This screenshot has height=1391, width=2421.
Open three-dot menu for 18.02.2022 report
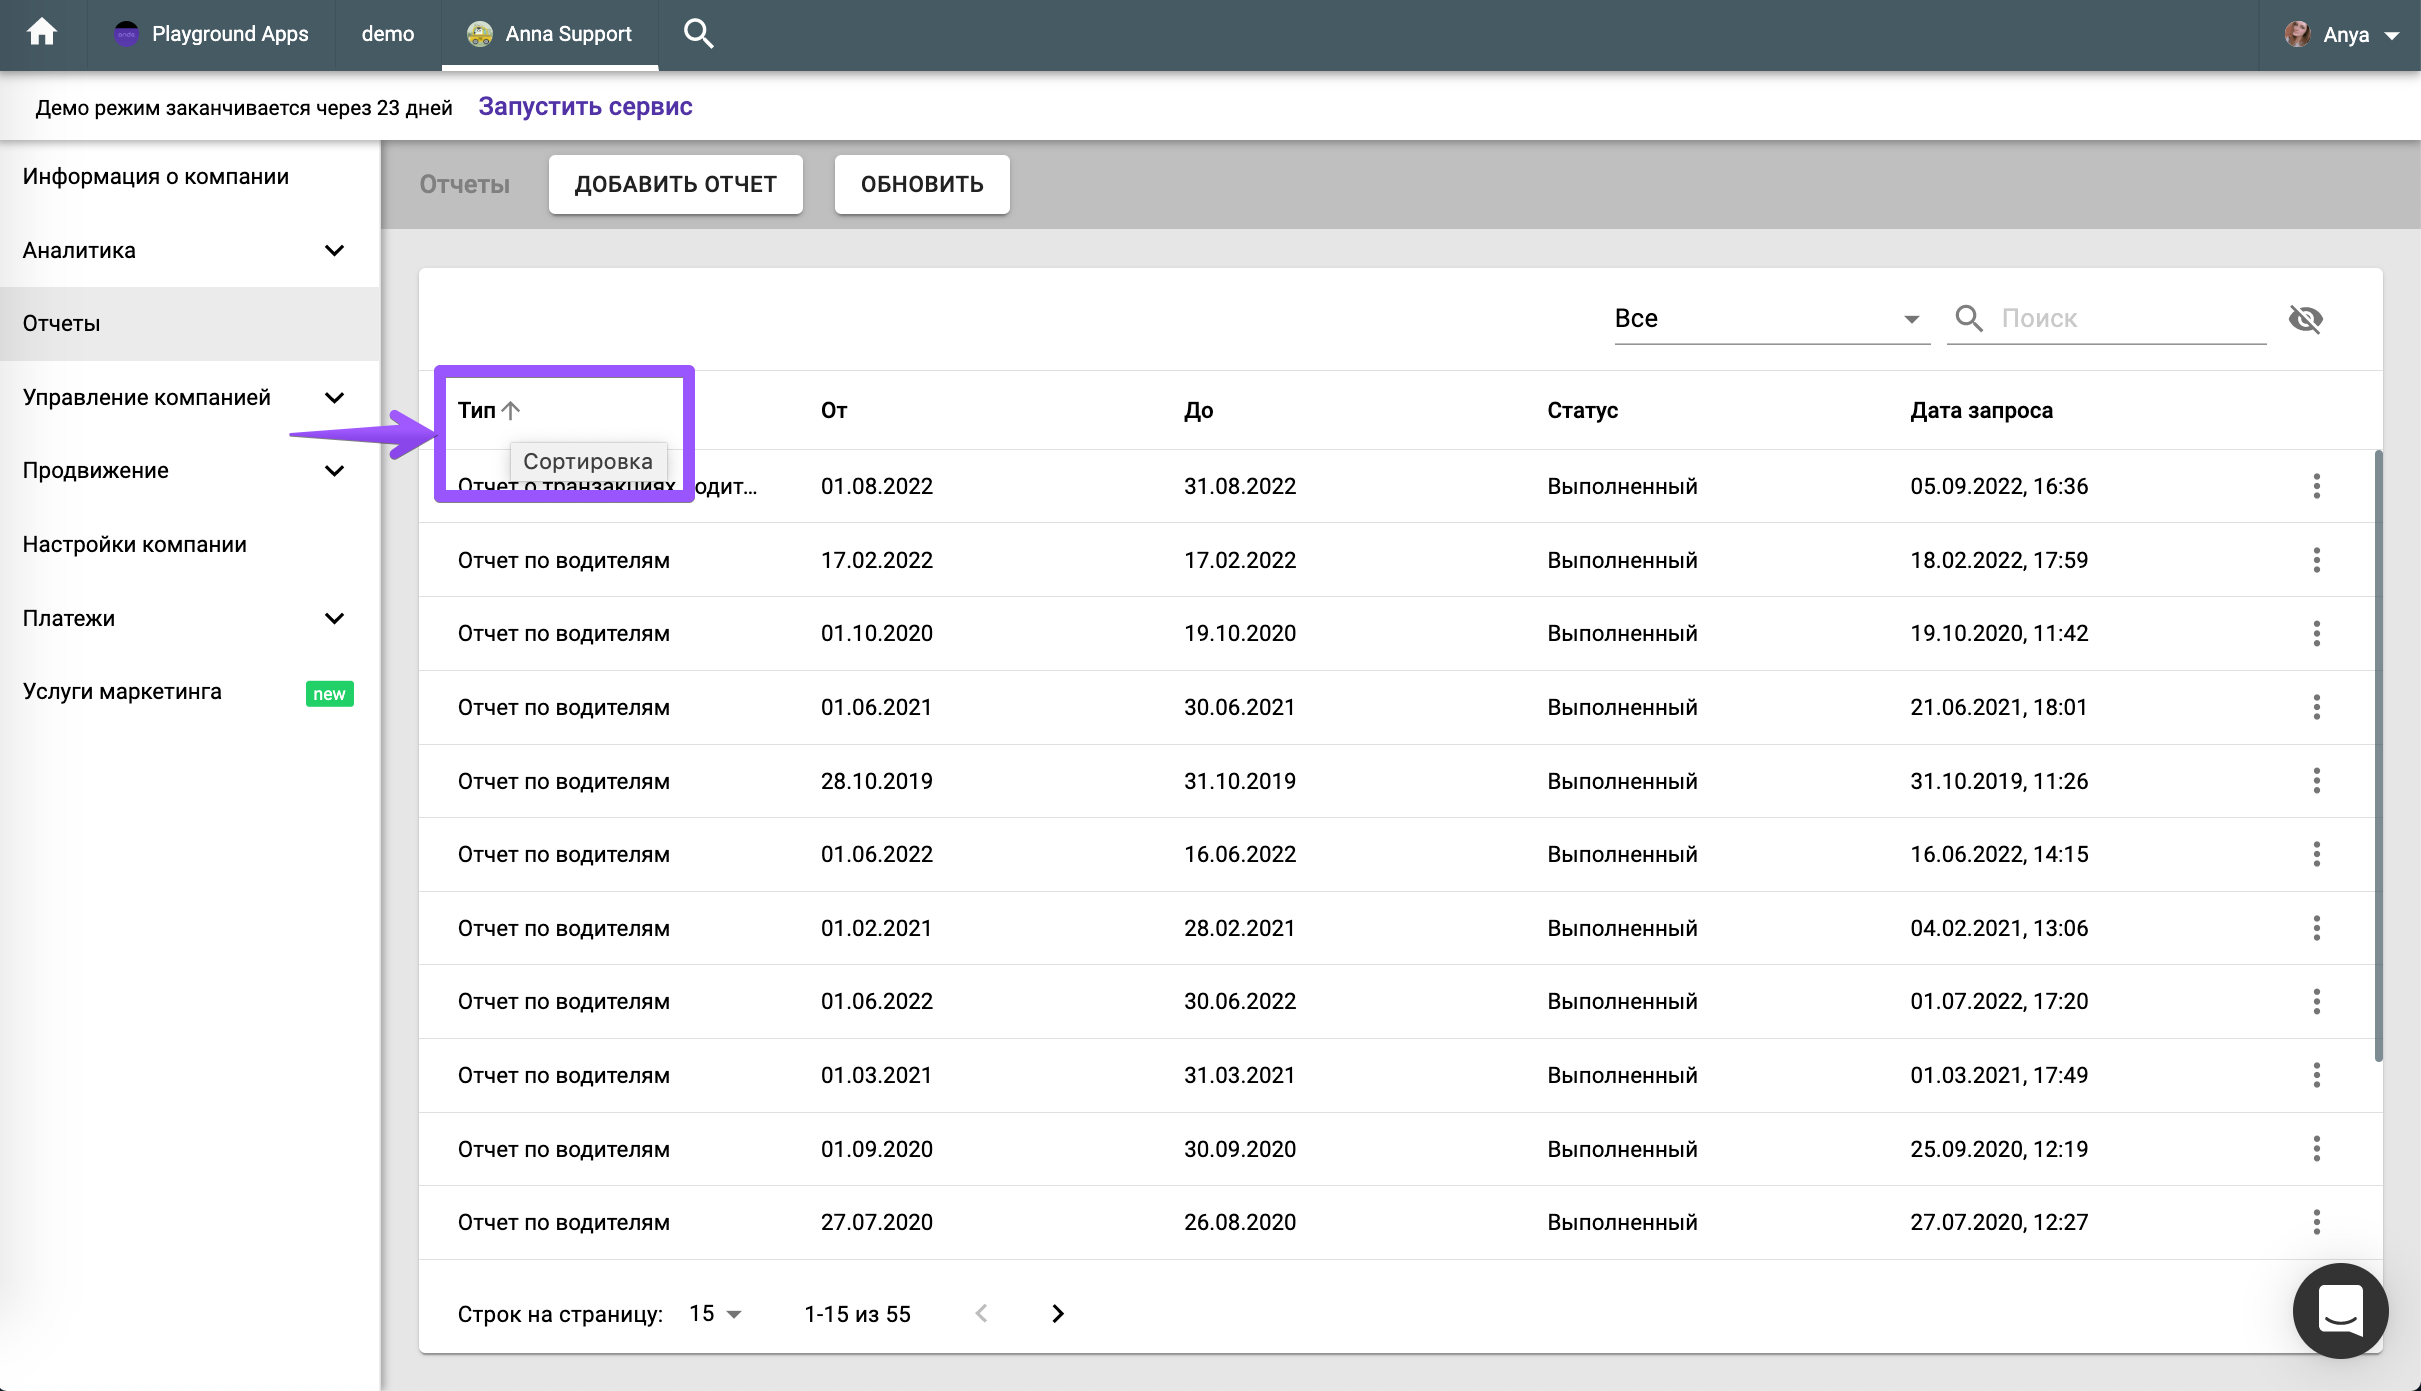click(2316, 560)
